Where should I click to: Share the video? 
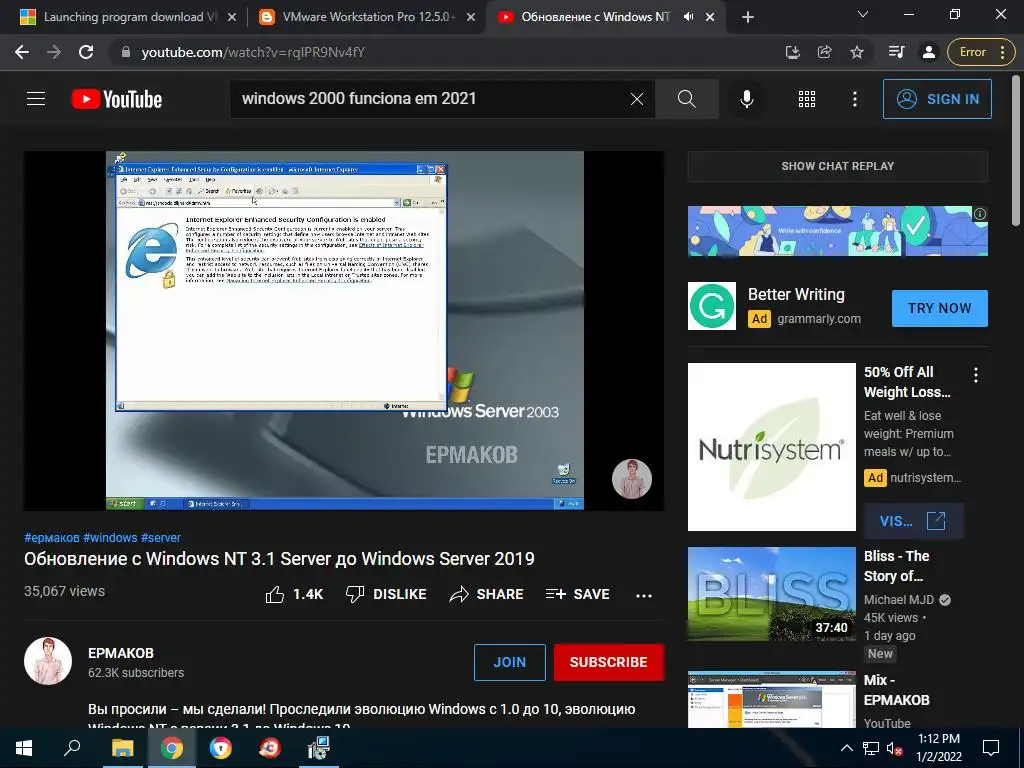click(x=487, y=594)
